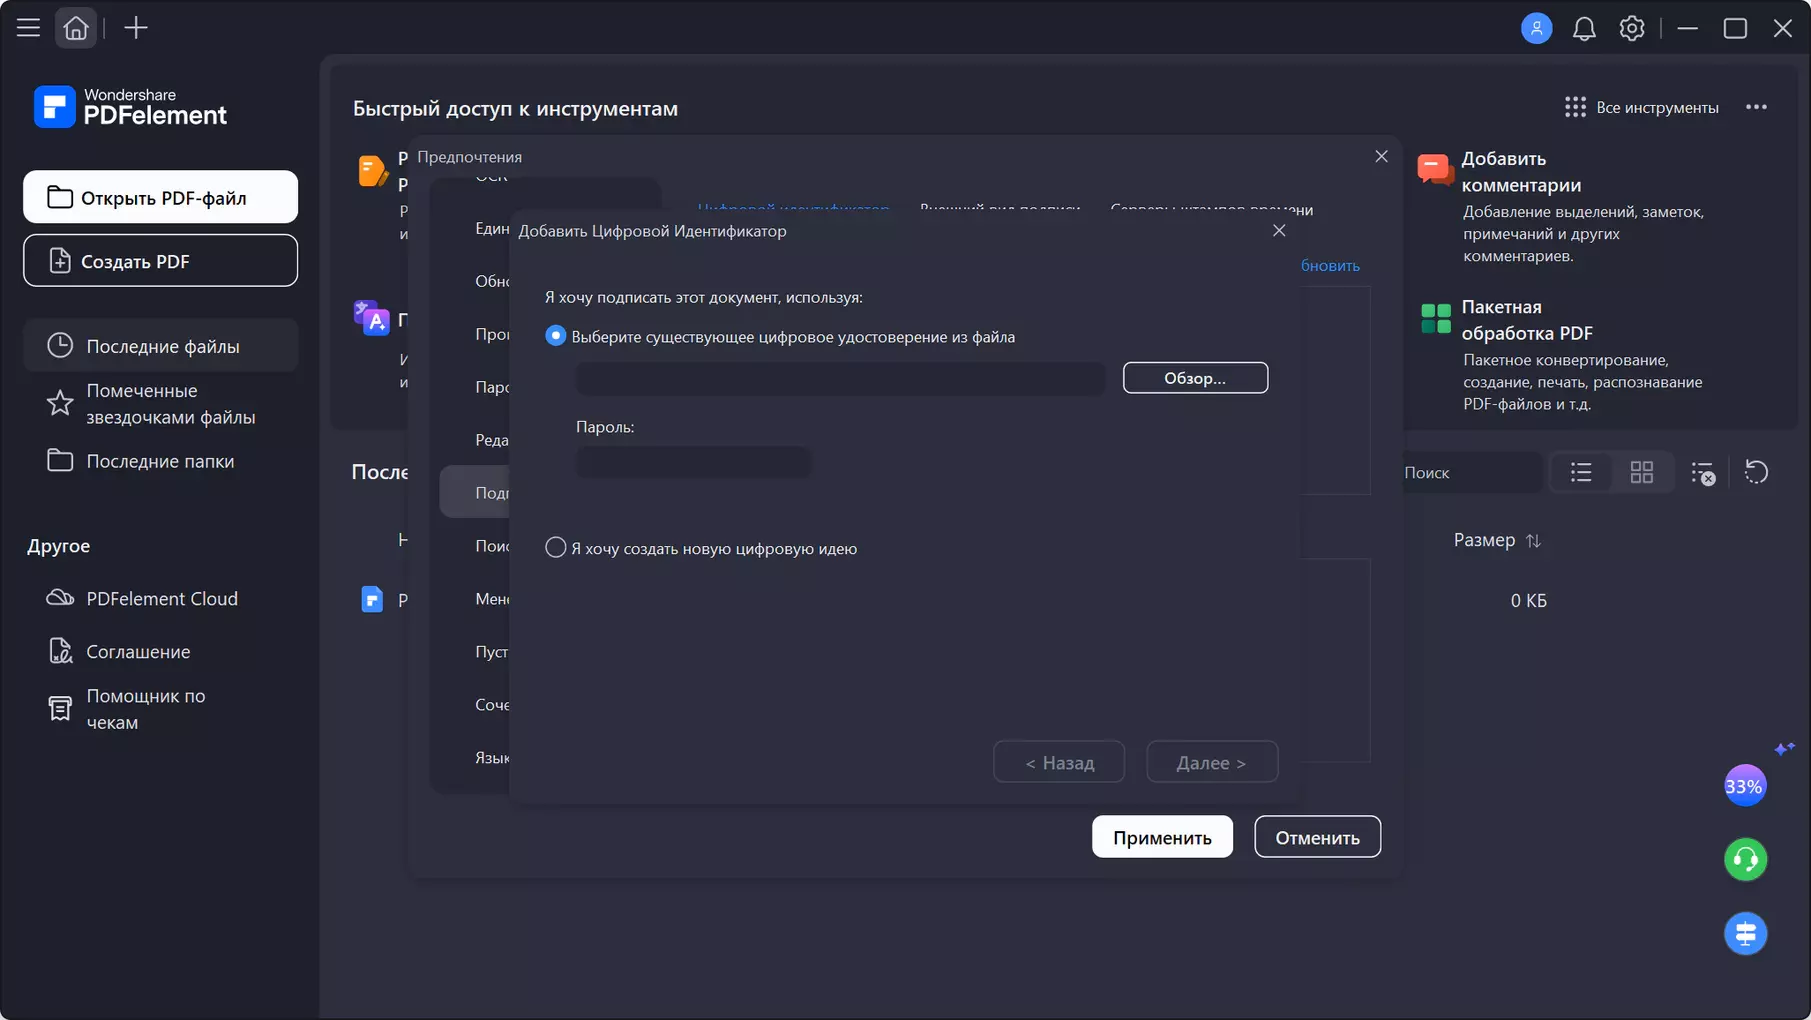Select existing digital ID from file option
The width and height of the screenshot is (1811, 1020).
[x=555, y=336]
